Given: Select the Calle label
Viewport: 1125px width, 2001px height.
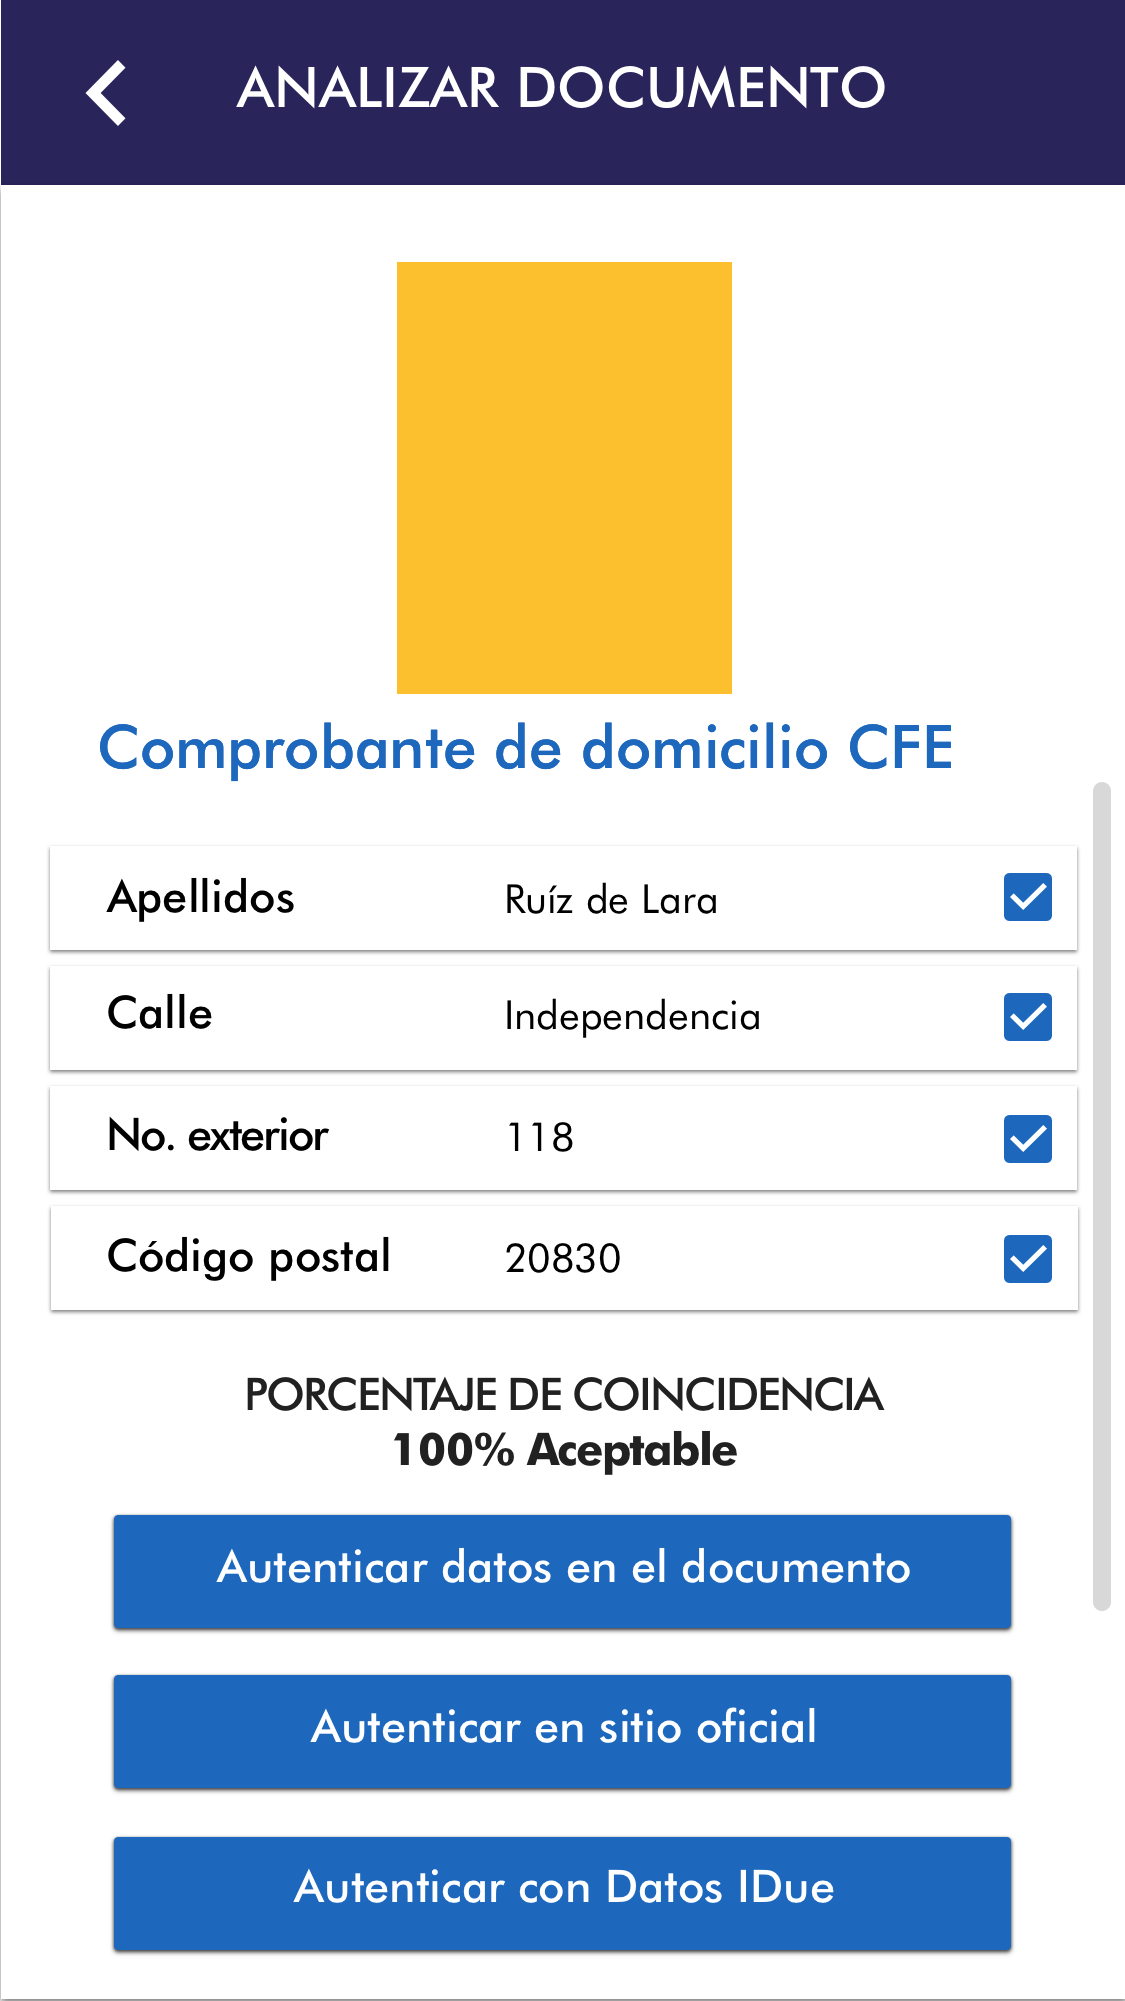Looking at the screenshot, I should click(160, 1014).
